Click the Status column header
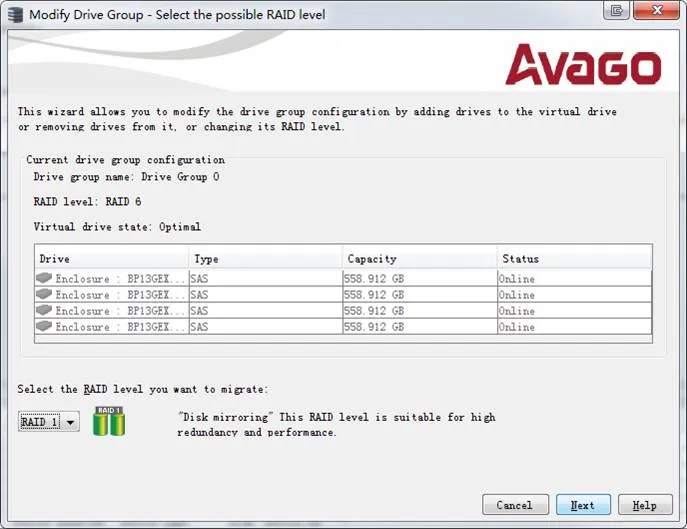Image resolution: width=687 pixels, height=529 pixels. [x=574, y=259]
